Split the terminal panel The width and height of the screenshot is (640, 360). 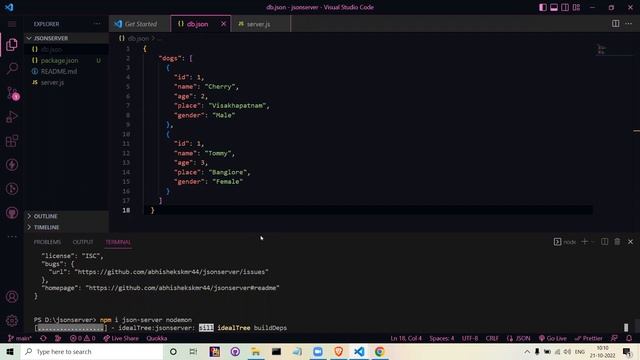pyautogui.click(x=604, y=242)
